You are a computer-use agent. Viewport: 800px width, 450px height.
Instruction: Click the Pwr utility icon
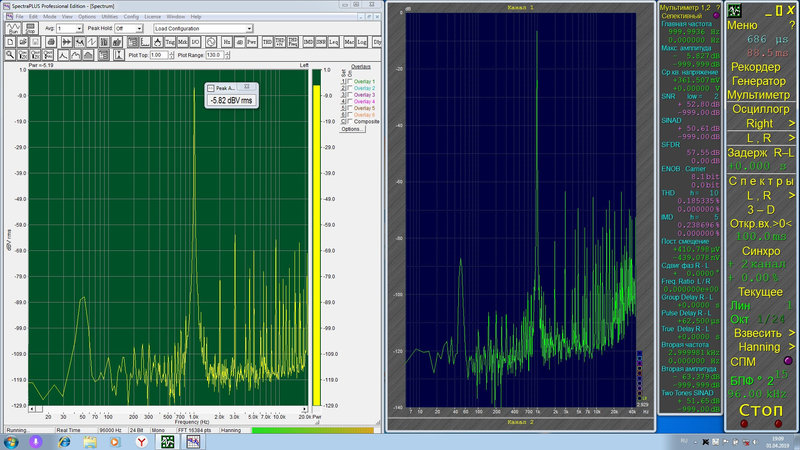click(x=252, y=42)
